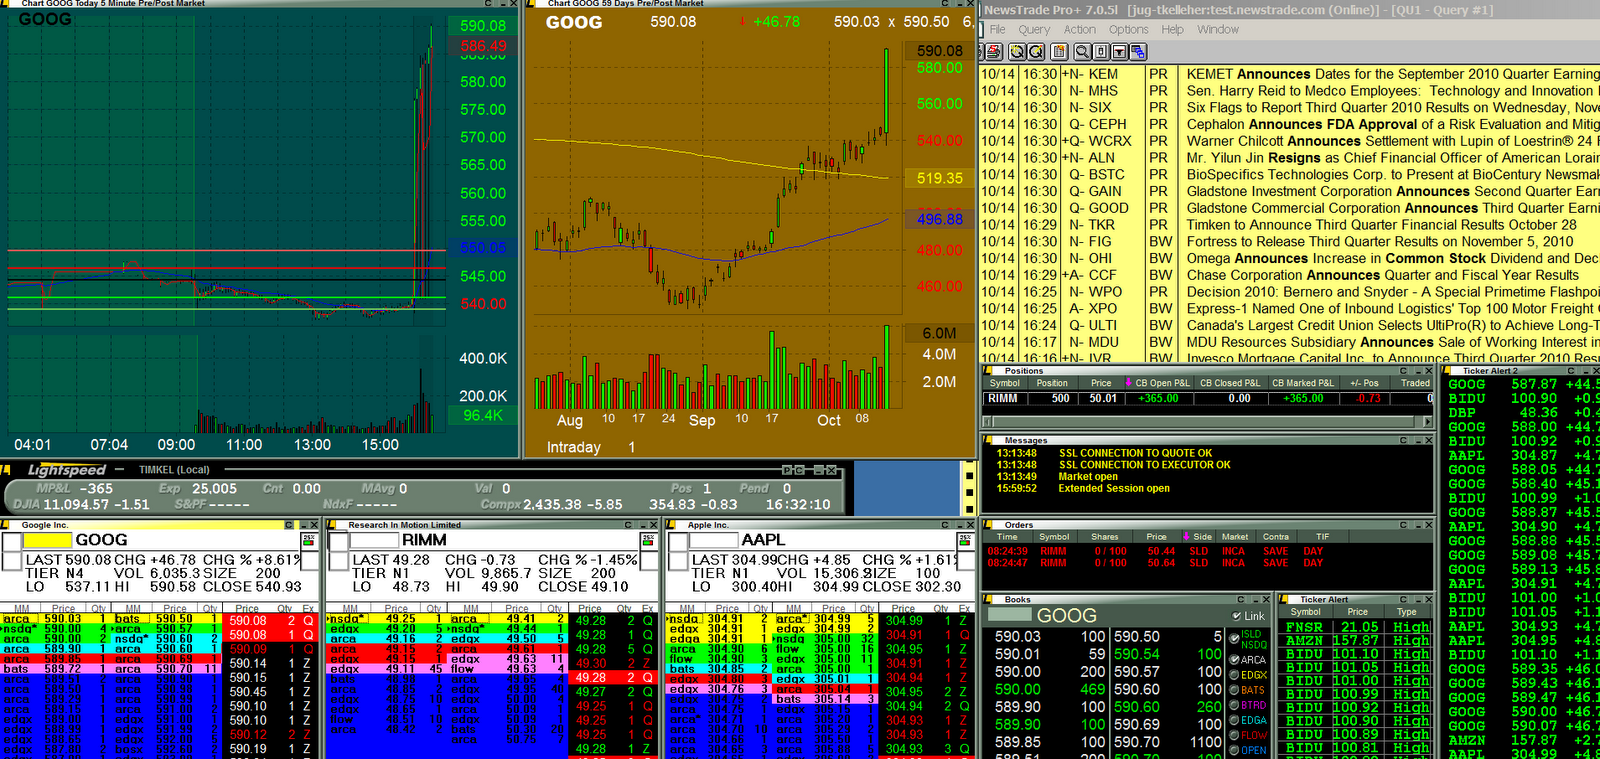Image resolution: width=1600 pixels, height=759 pixels.
Task: Enable the FLOW book checkbox
Action: tap(1235, 735)
